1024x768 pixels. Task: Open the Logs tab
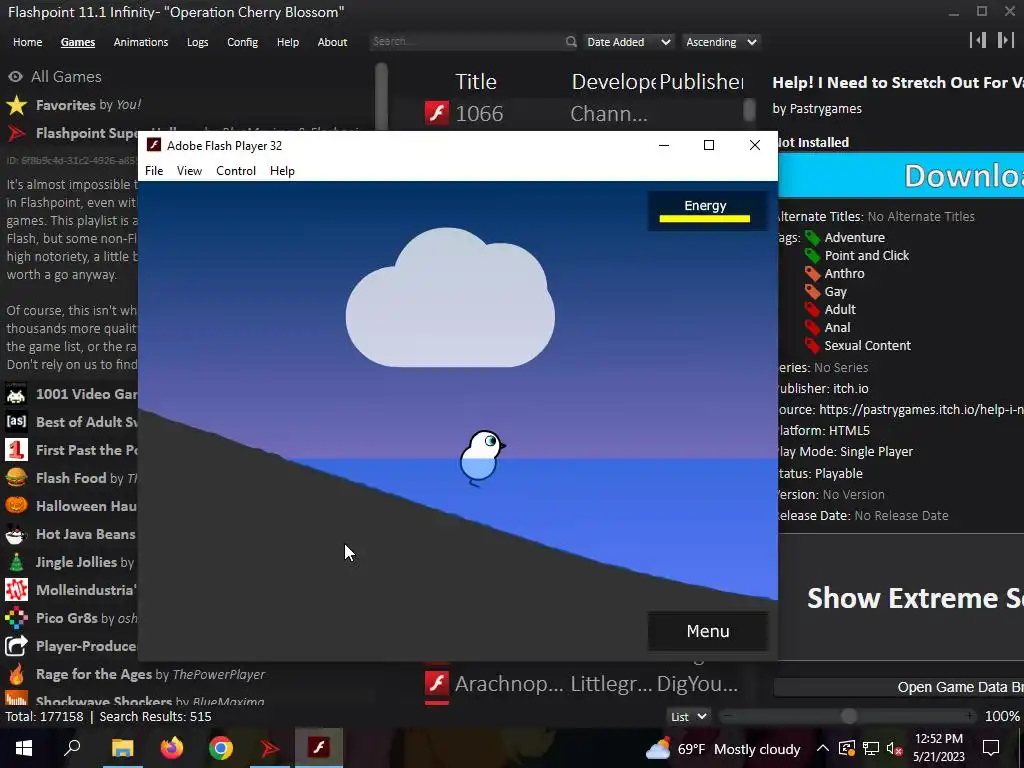tap(197, 42)
